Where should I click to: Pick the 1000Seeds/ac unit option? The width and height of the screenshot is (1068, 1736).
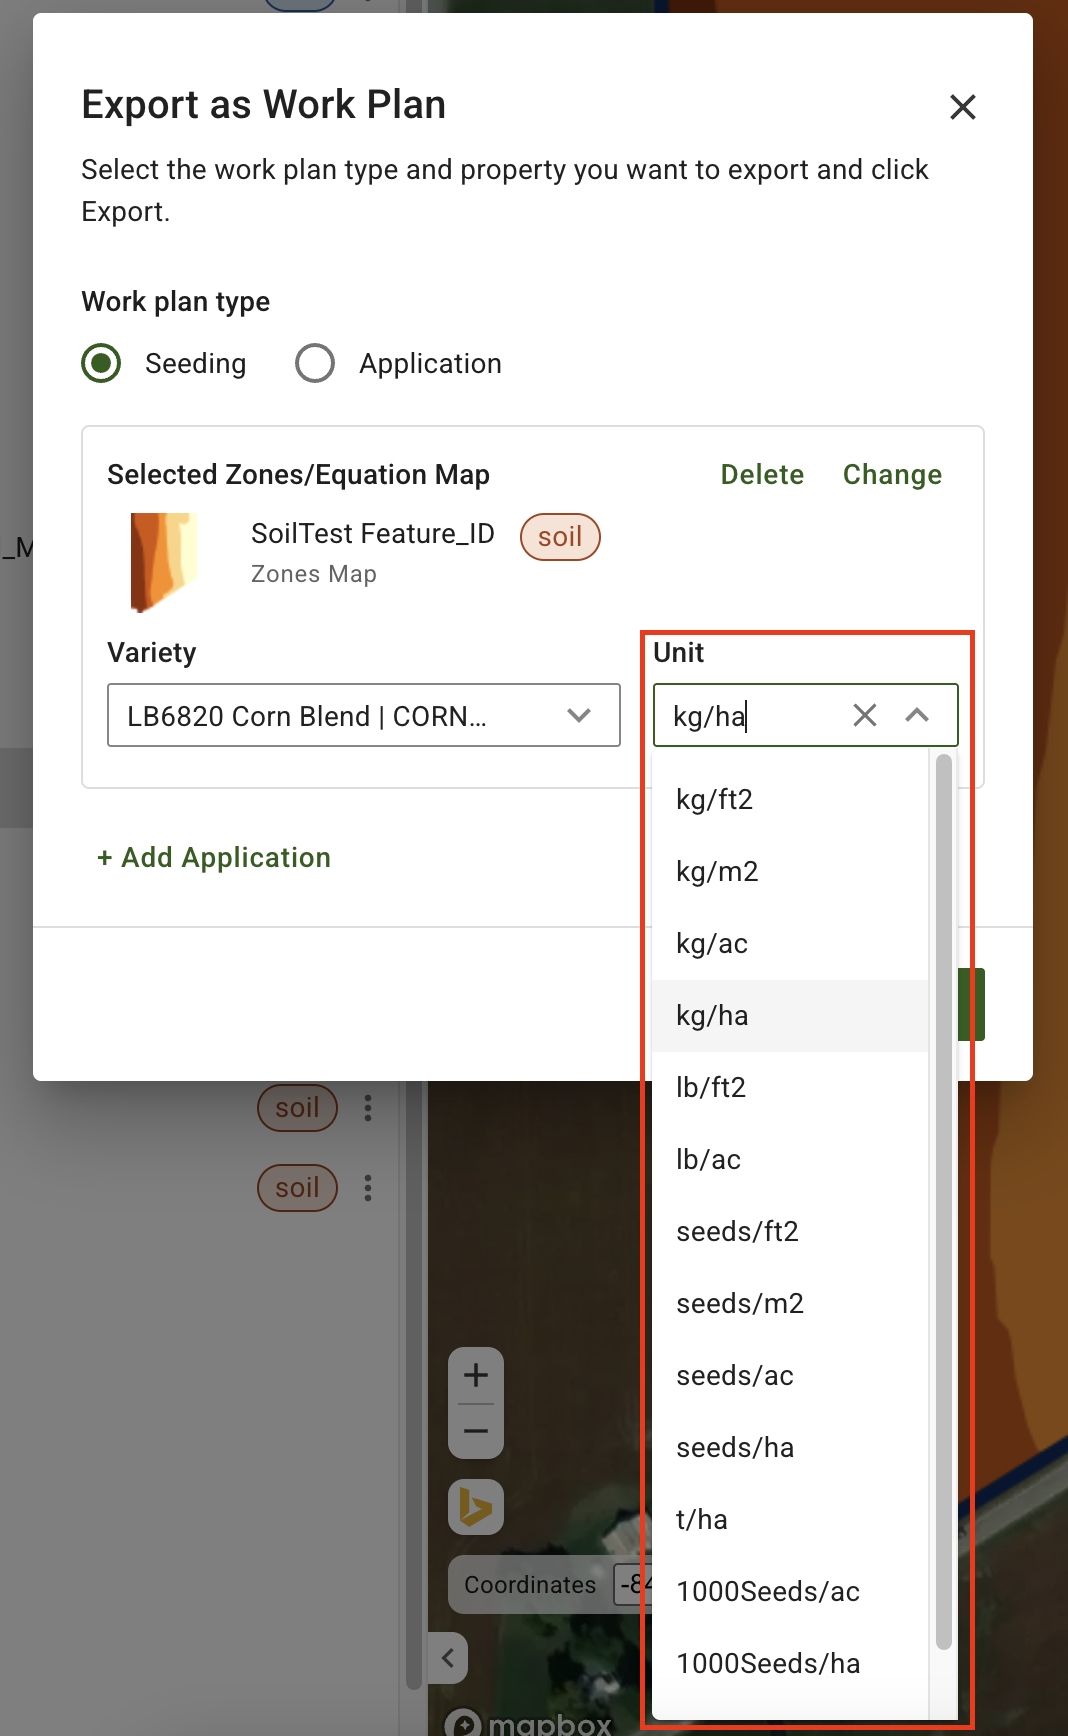click(767, 1592)
